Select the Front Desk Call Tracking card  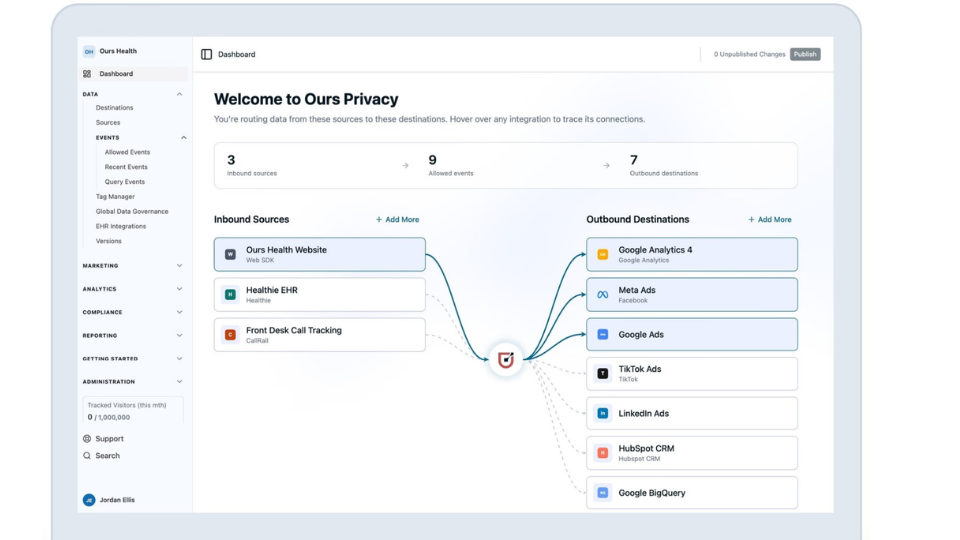point(320,334)
